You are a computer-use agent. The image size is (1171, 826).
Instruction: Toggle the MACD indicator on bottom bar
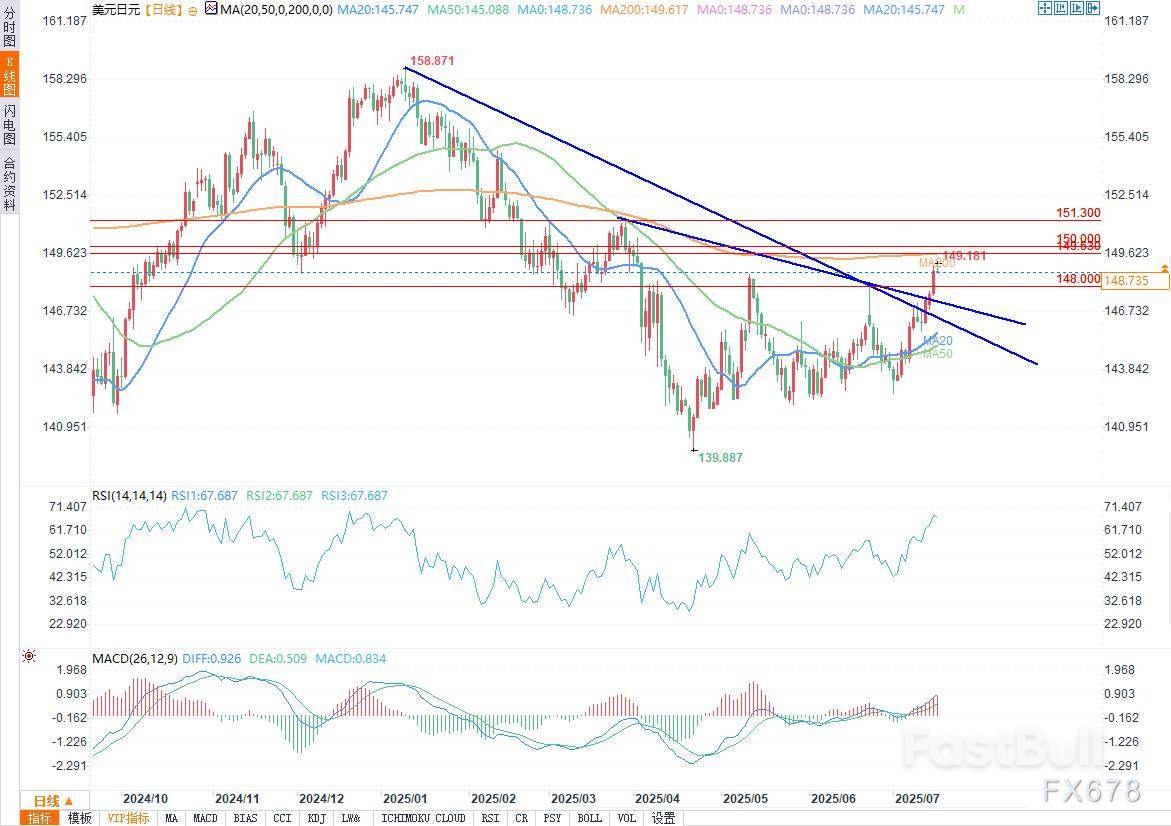click(x=205, y=818)
